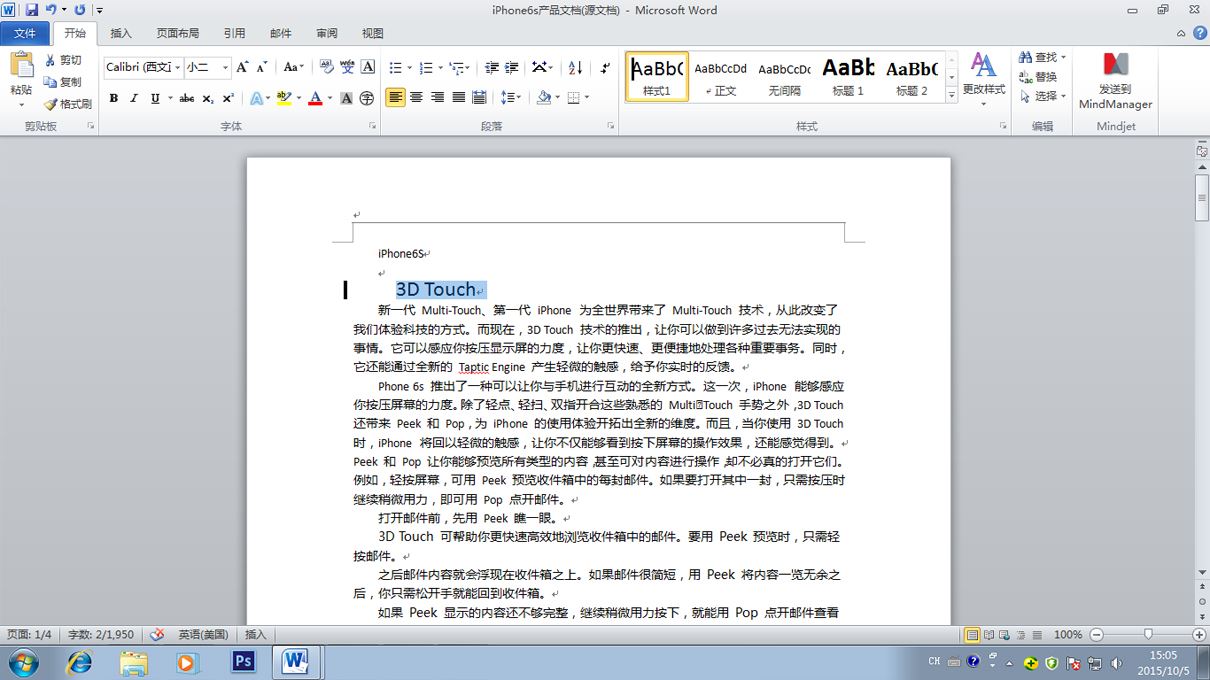
Task: Click the 字数: 2/1,950 word count
Action: [x=100, y=634]
